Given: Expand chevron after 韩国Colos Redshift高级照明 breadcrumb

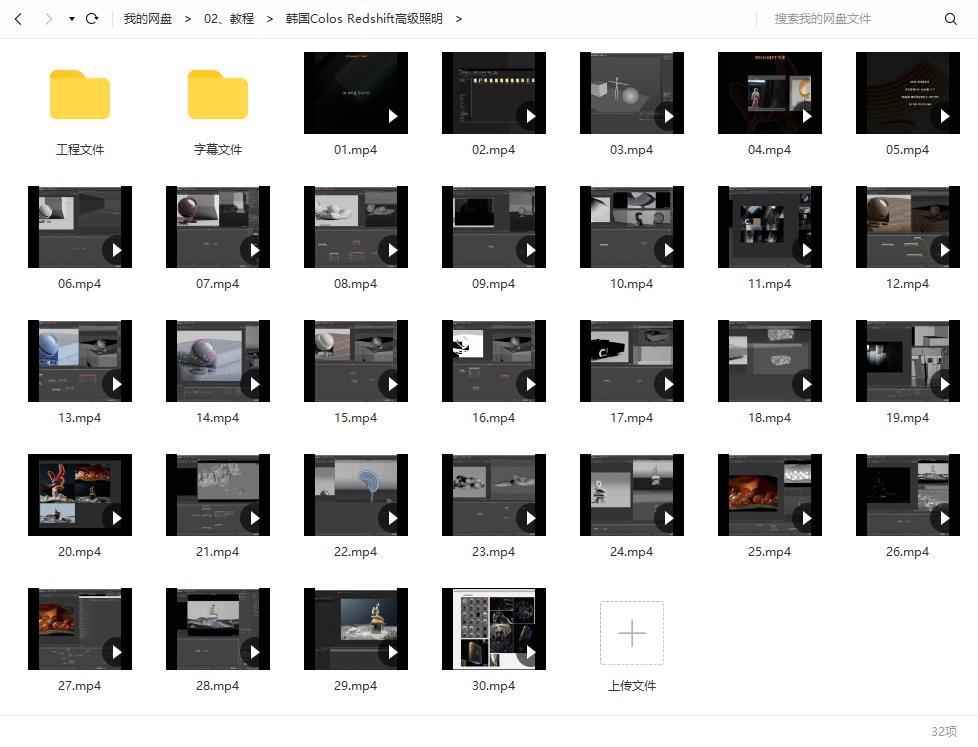Looking at the screenshot, I should 459,19.
